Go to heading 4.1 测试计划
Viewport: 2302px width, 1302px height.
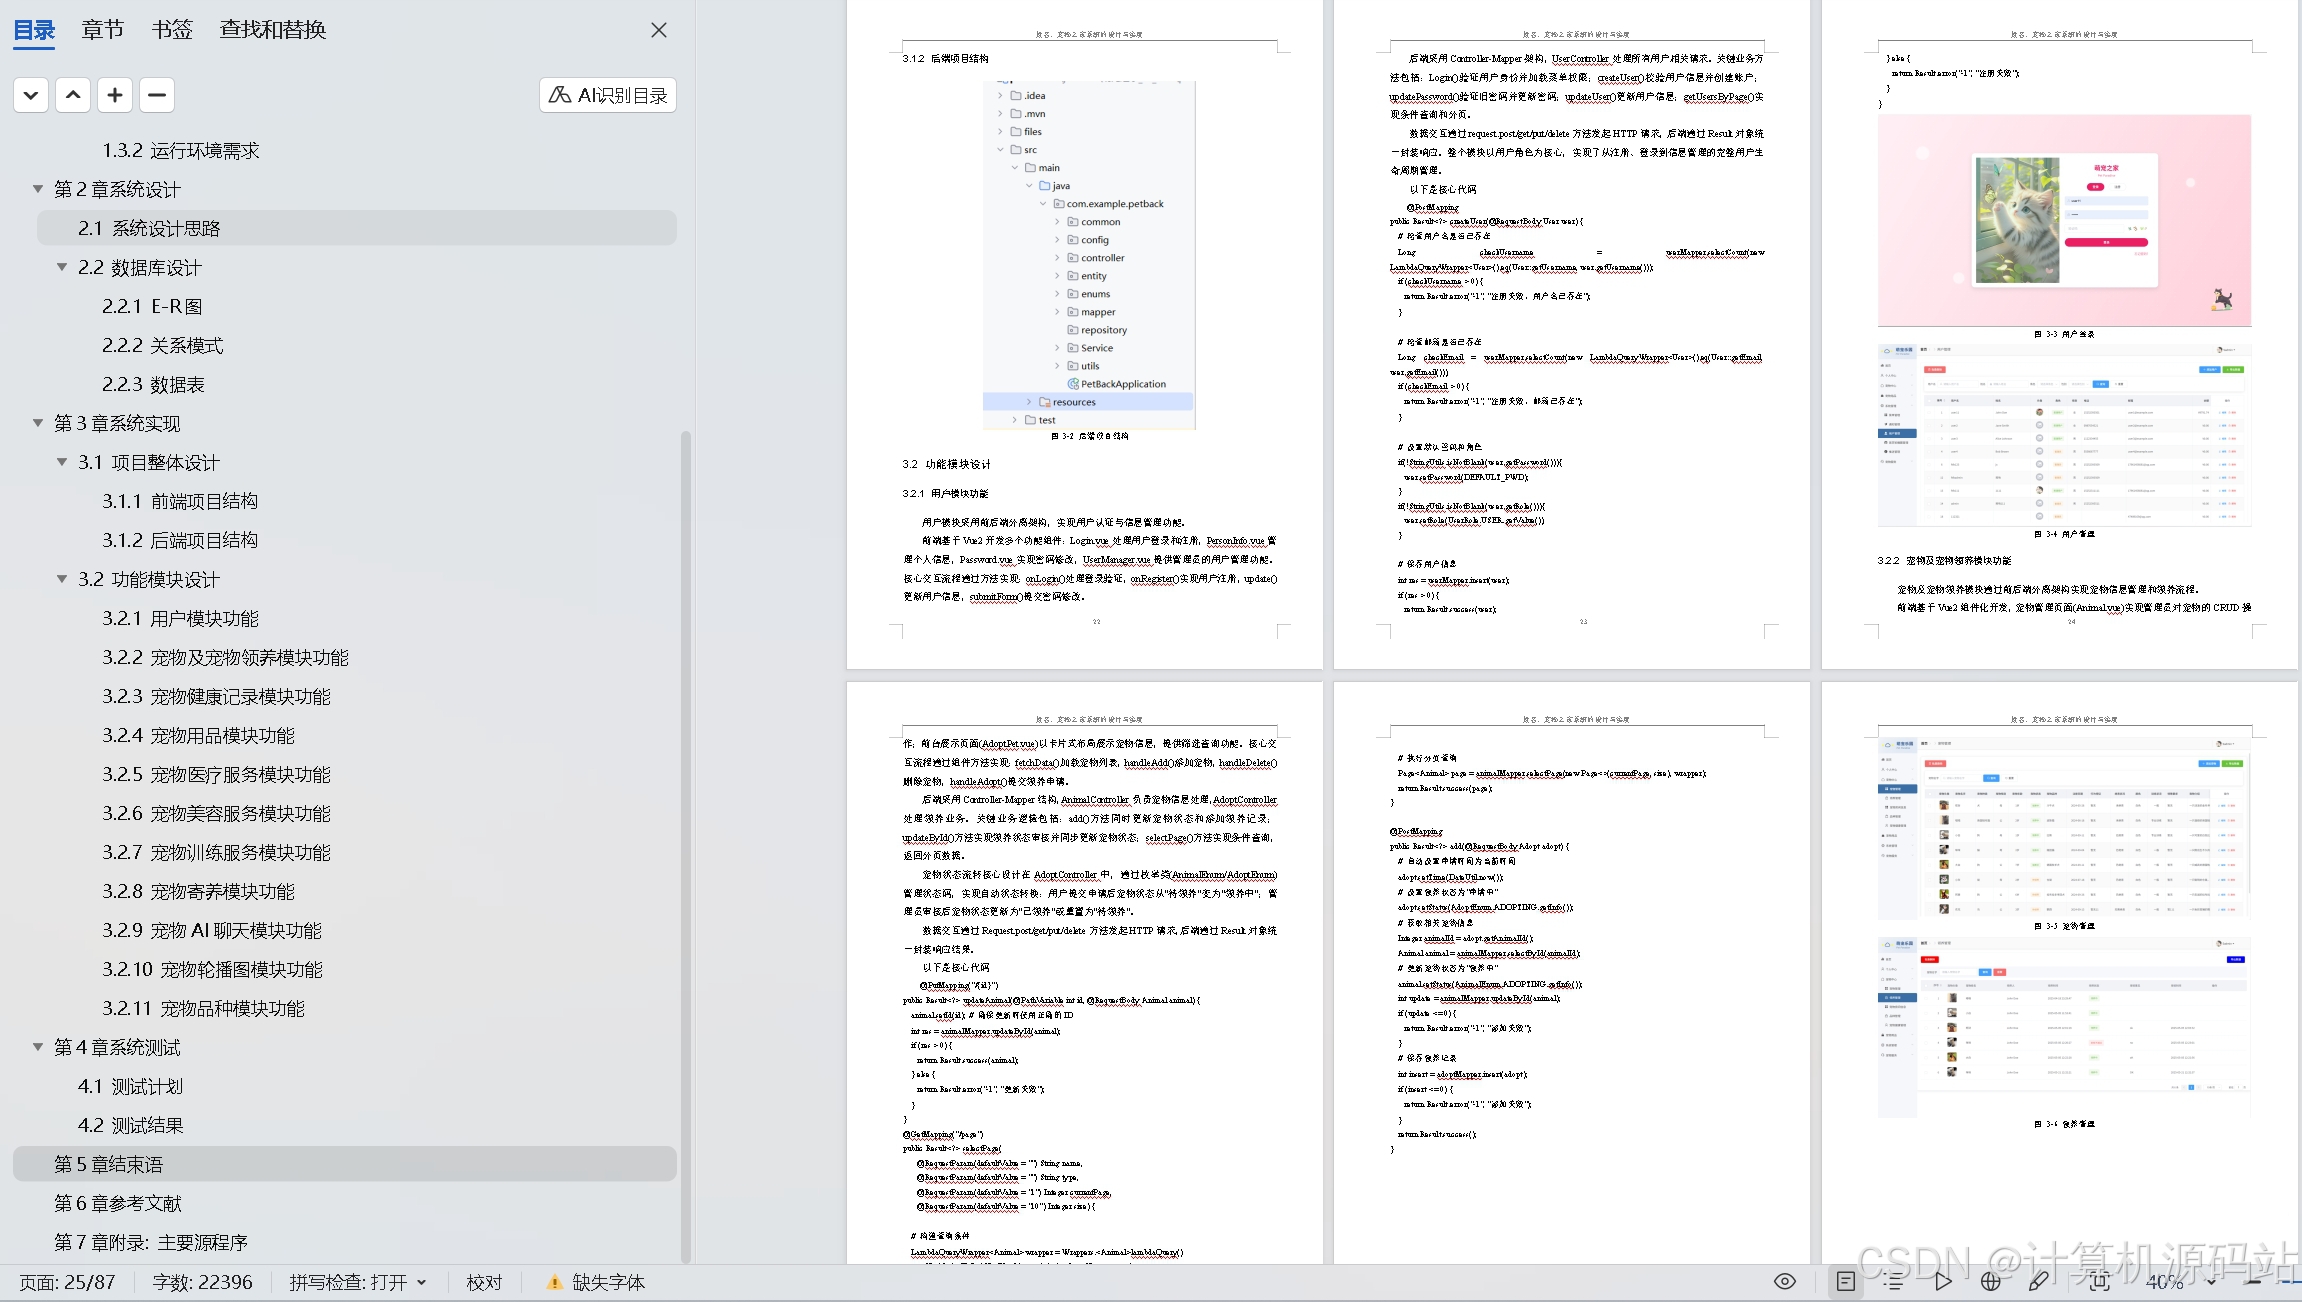pos(130,1086)
